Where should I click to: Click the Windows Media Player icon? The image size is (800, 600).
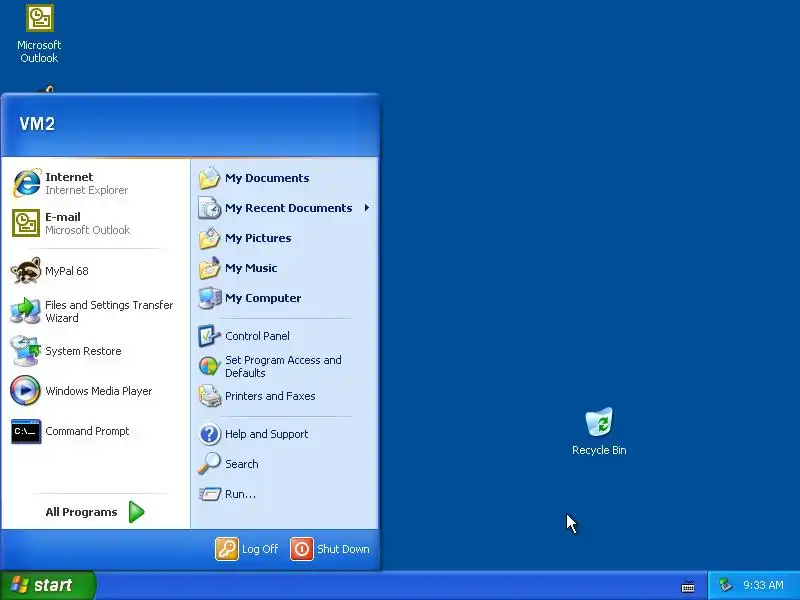(x=26, y=390)
